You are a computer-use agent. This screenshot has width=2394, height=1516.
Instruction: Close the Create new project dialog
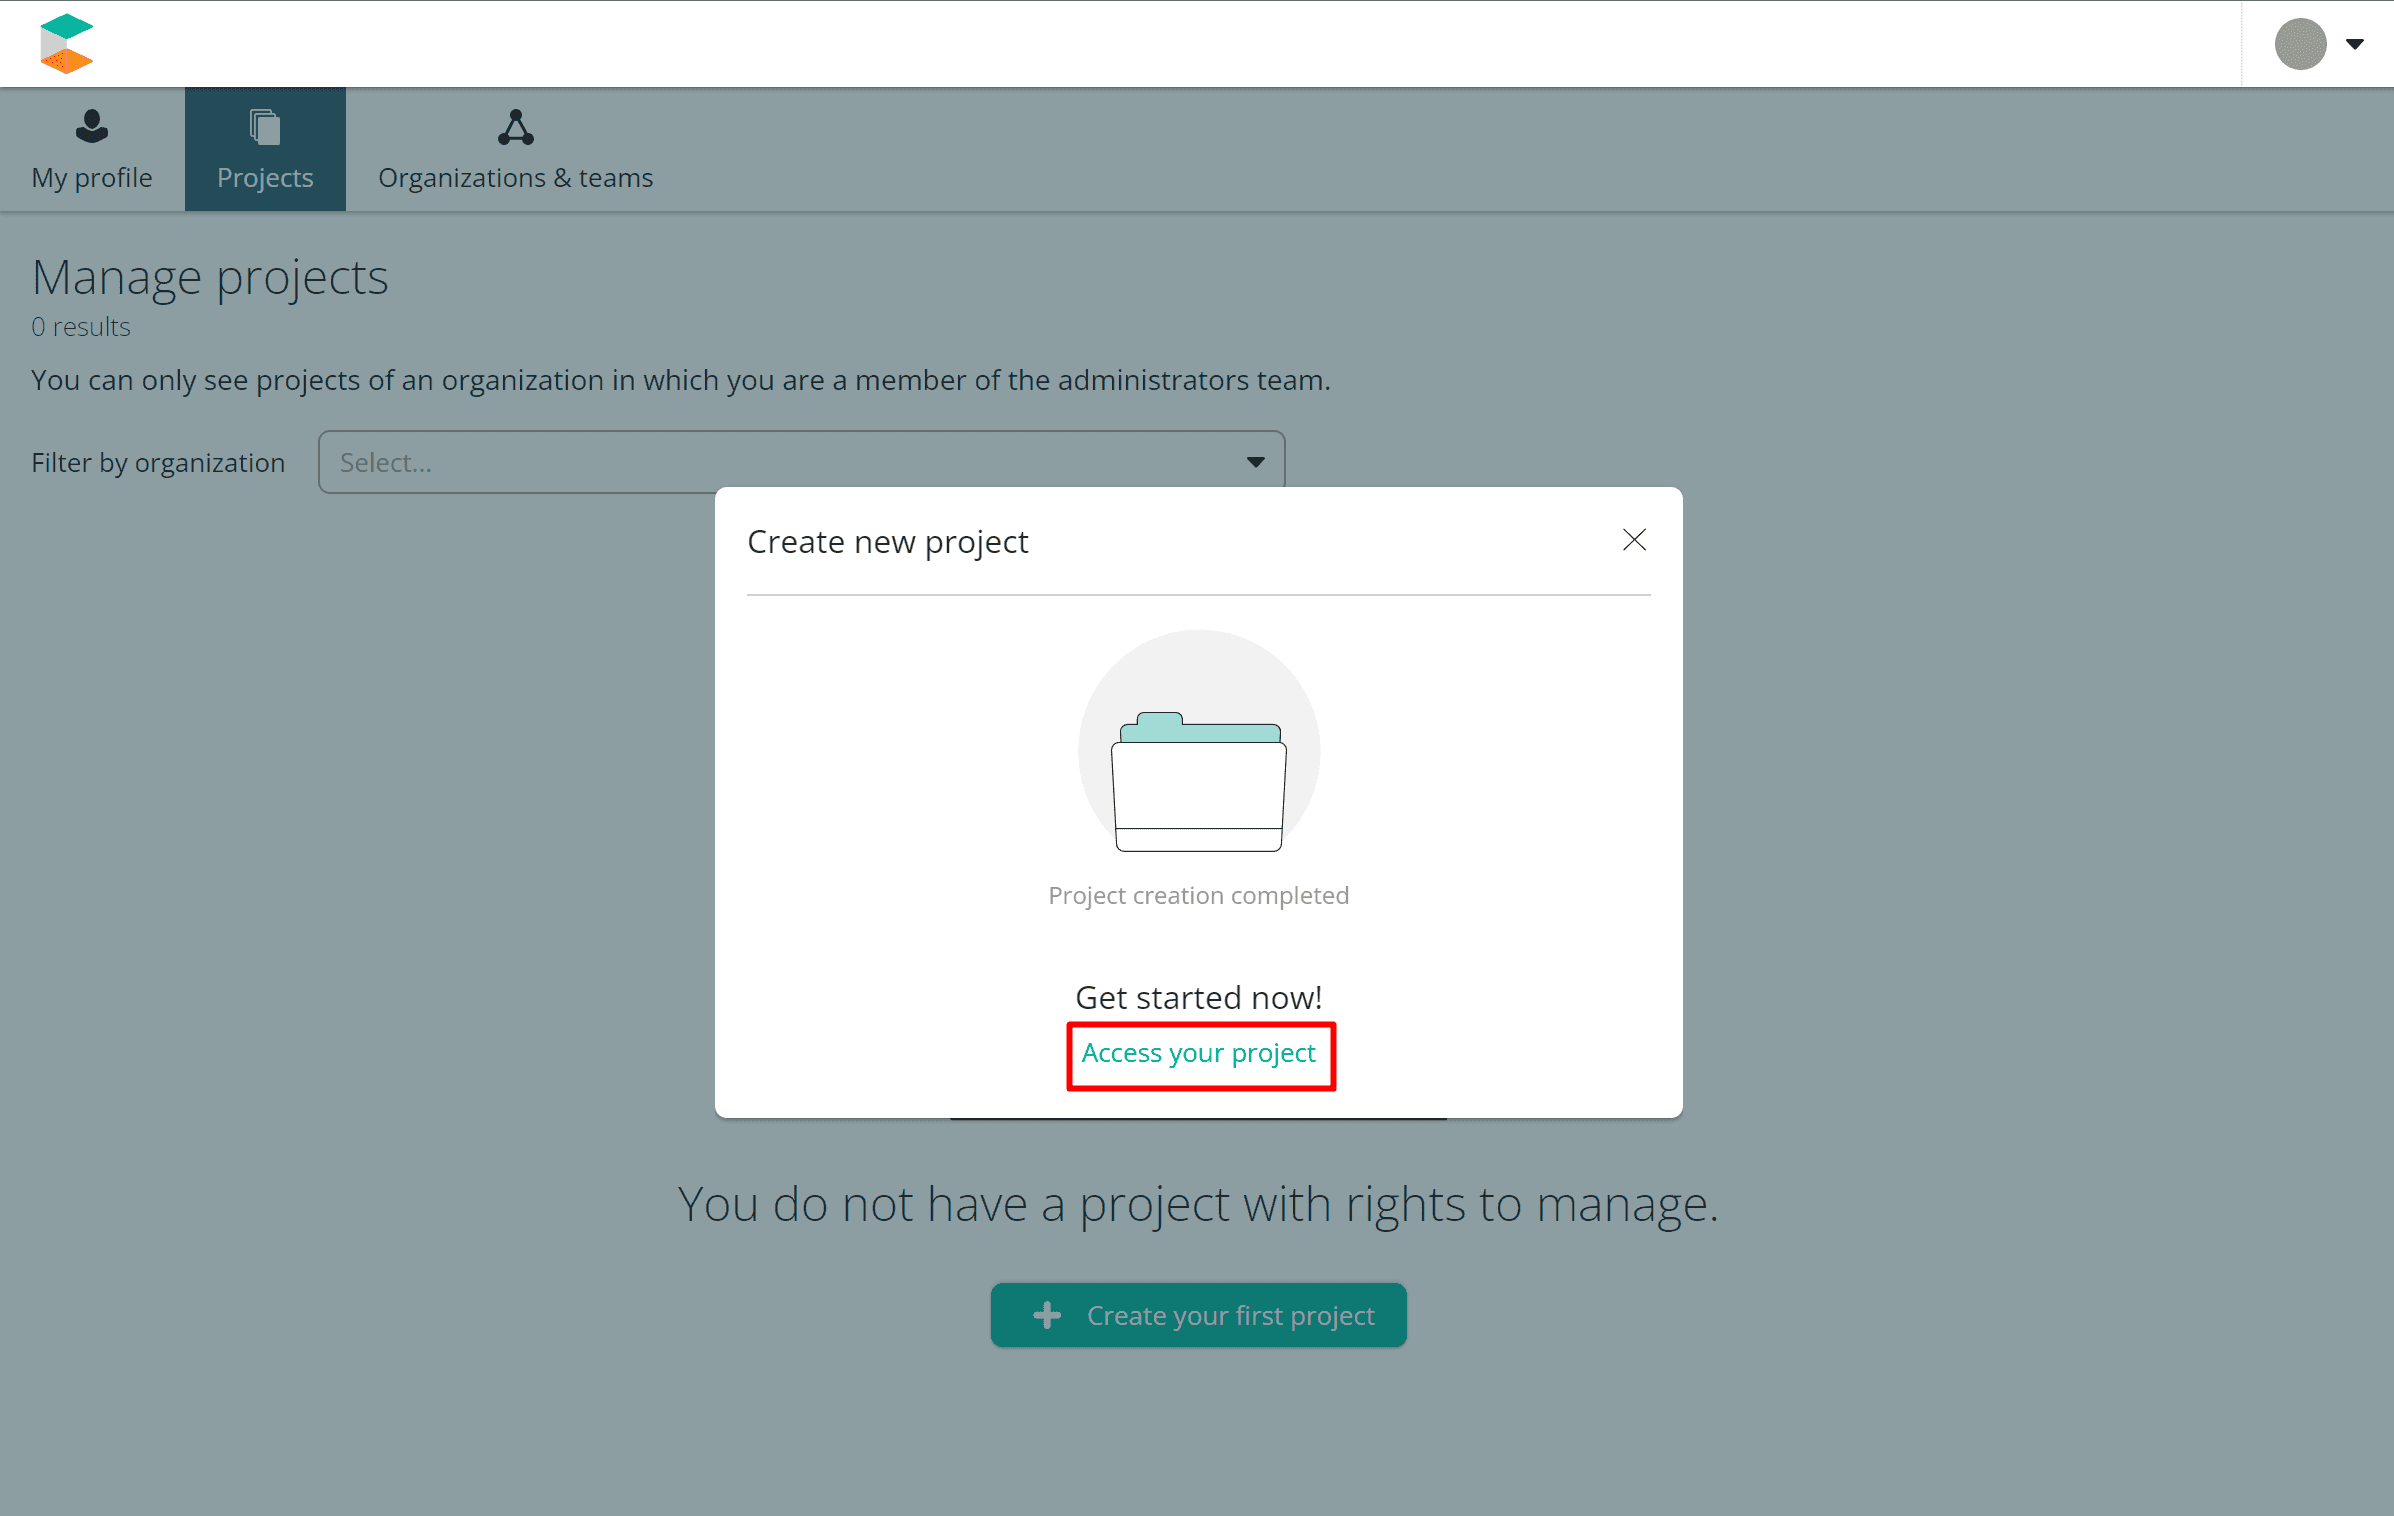(1634, 540)
